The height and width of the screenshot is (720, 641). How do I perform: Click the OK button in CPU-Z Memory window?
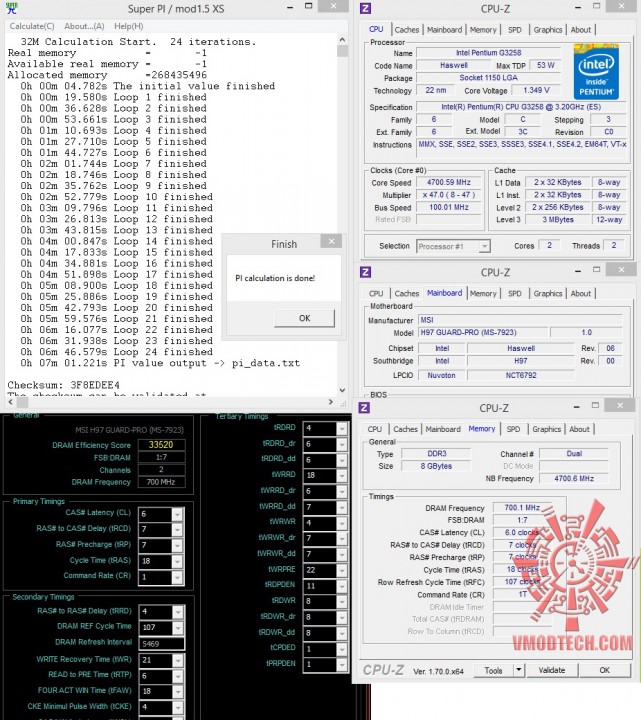pyautogui.click(x=605, y=670)
